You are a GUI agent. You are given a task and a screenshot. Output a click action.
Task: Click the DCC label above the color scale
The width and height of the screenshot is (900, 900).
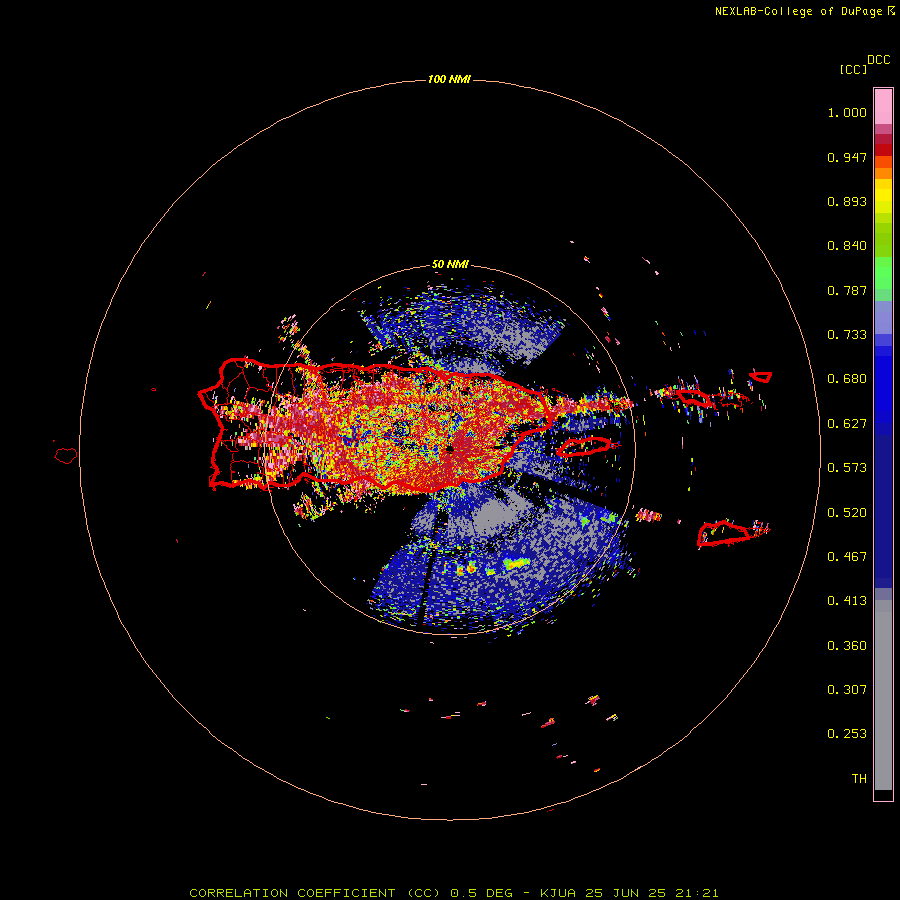(879, 60)
